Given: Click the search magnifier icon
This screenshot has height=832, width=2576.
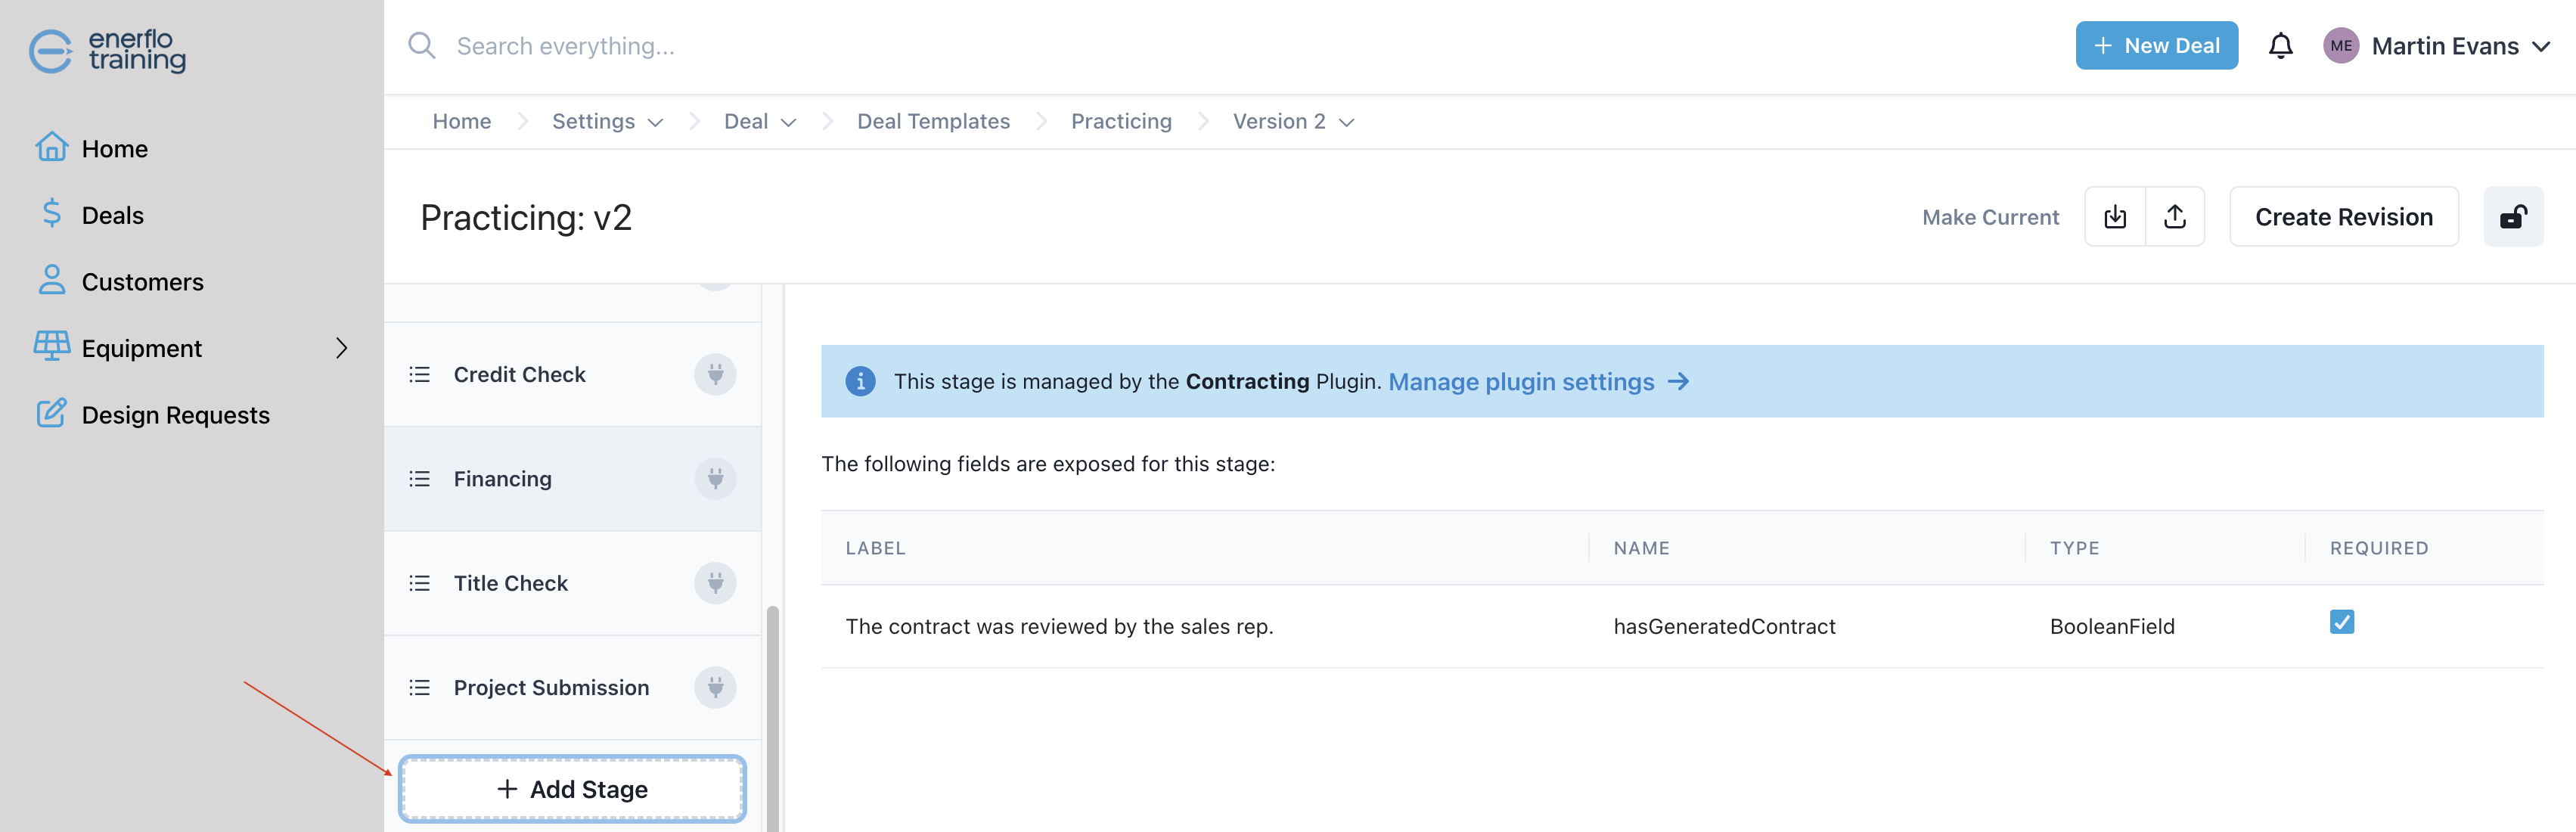Looking at the screenshot, I should click(x=422, y=46).
